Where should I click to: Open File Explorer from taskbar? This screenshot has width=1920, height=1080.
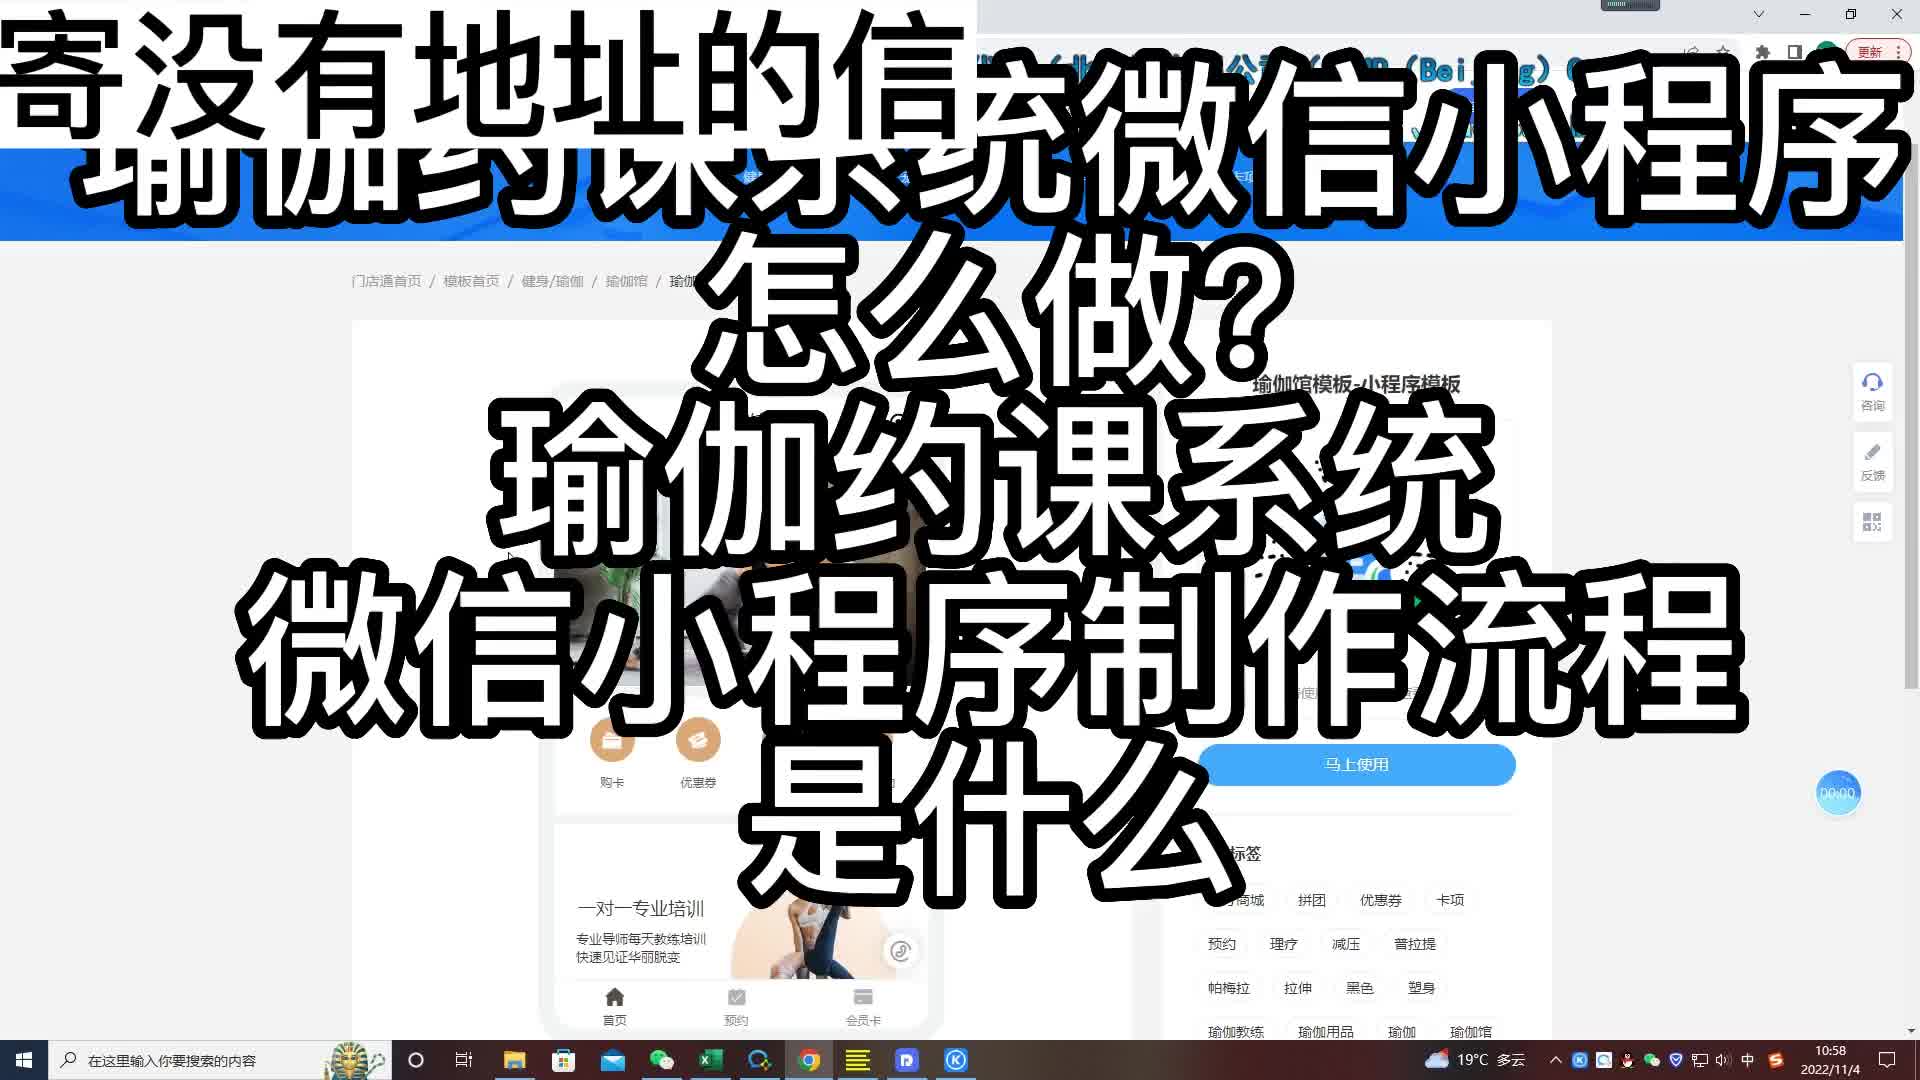pyautogui.click(x=514, y=1060)
